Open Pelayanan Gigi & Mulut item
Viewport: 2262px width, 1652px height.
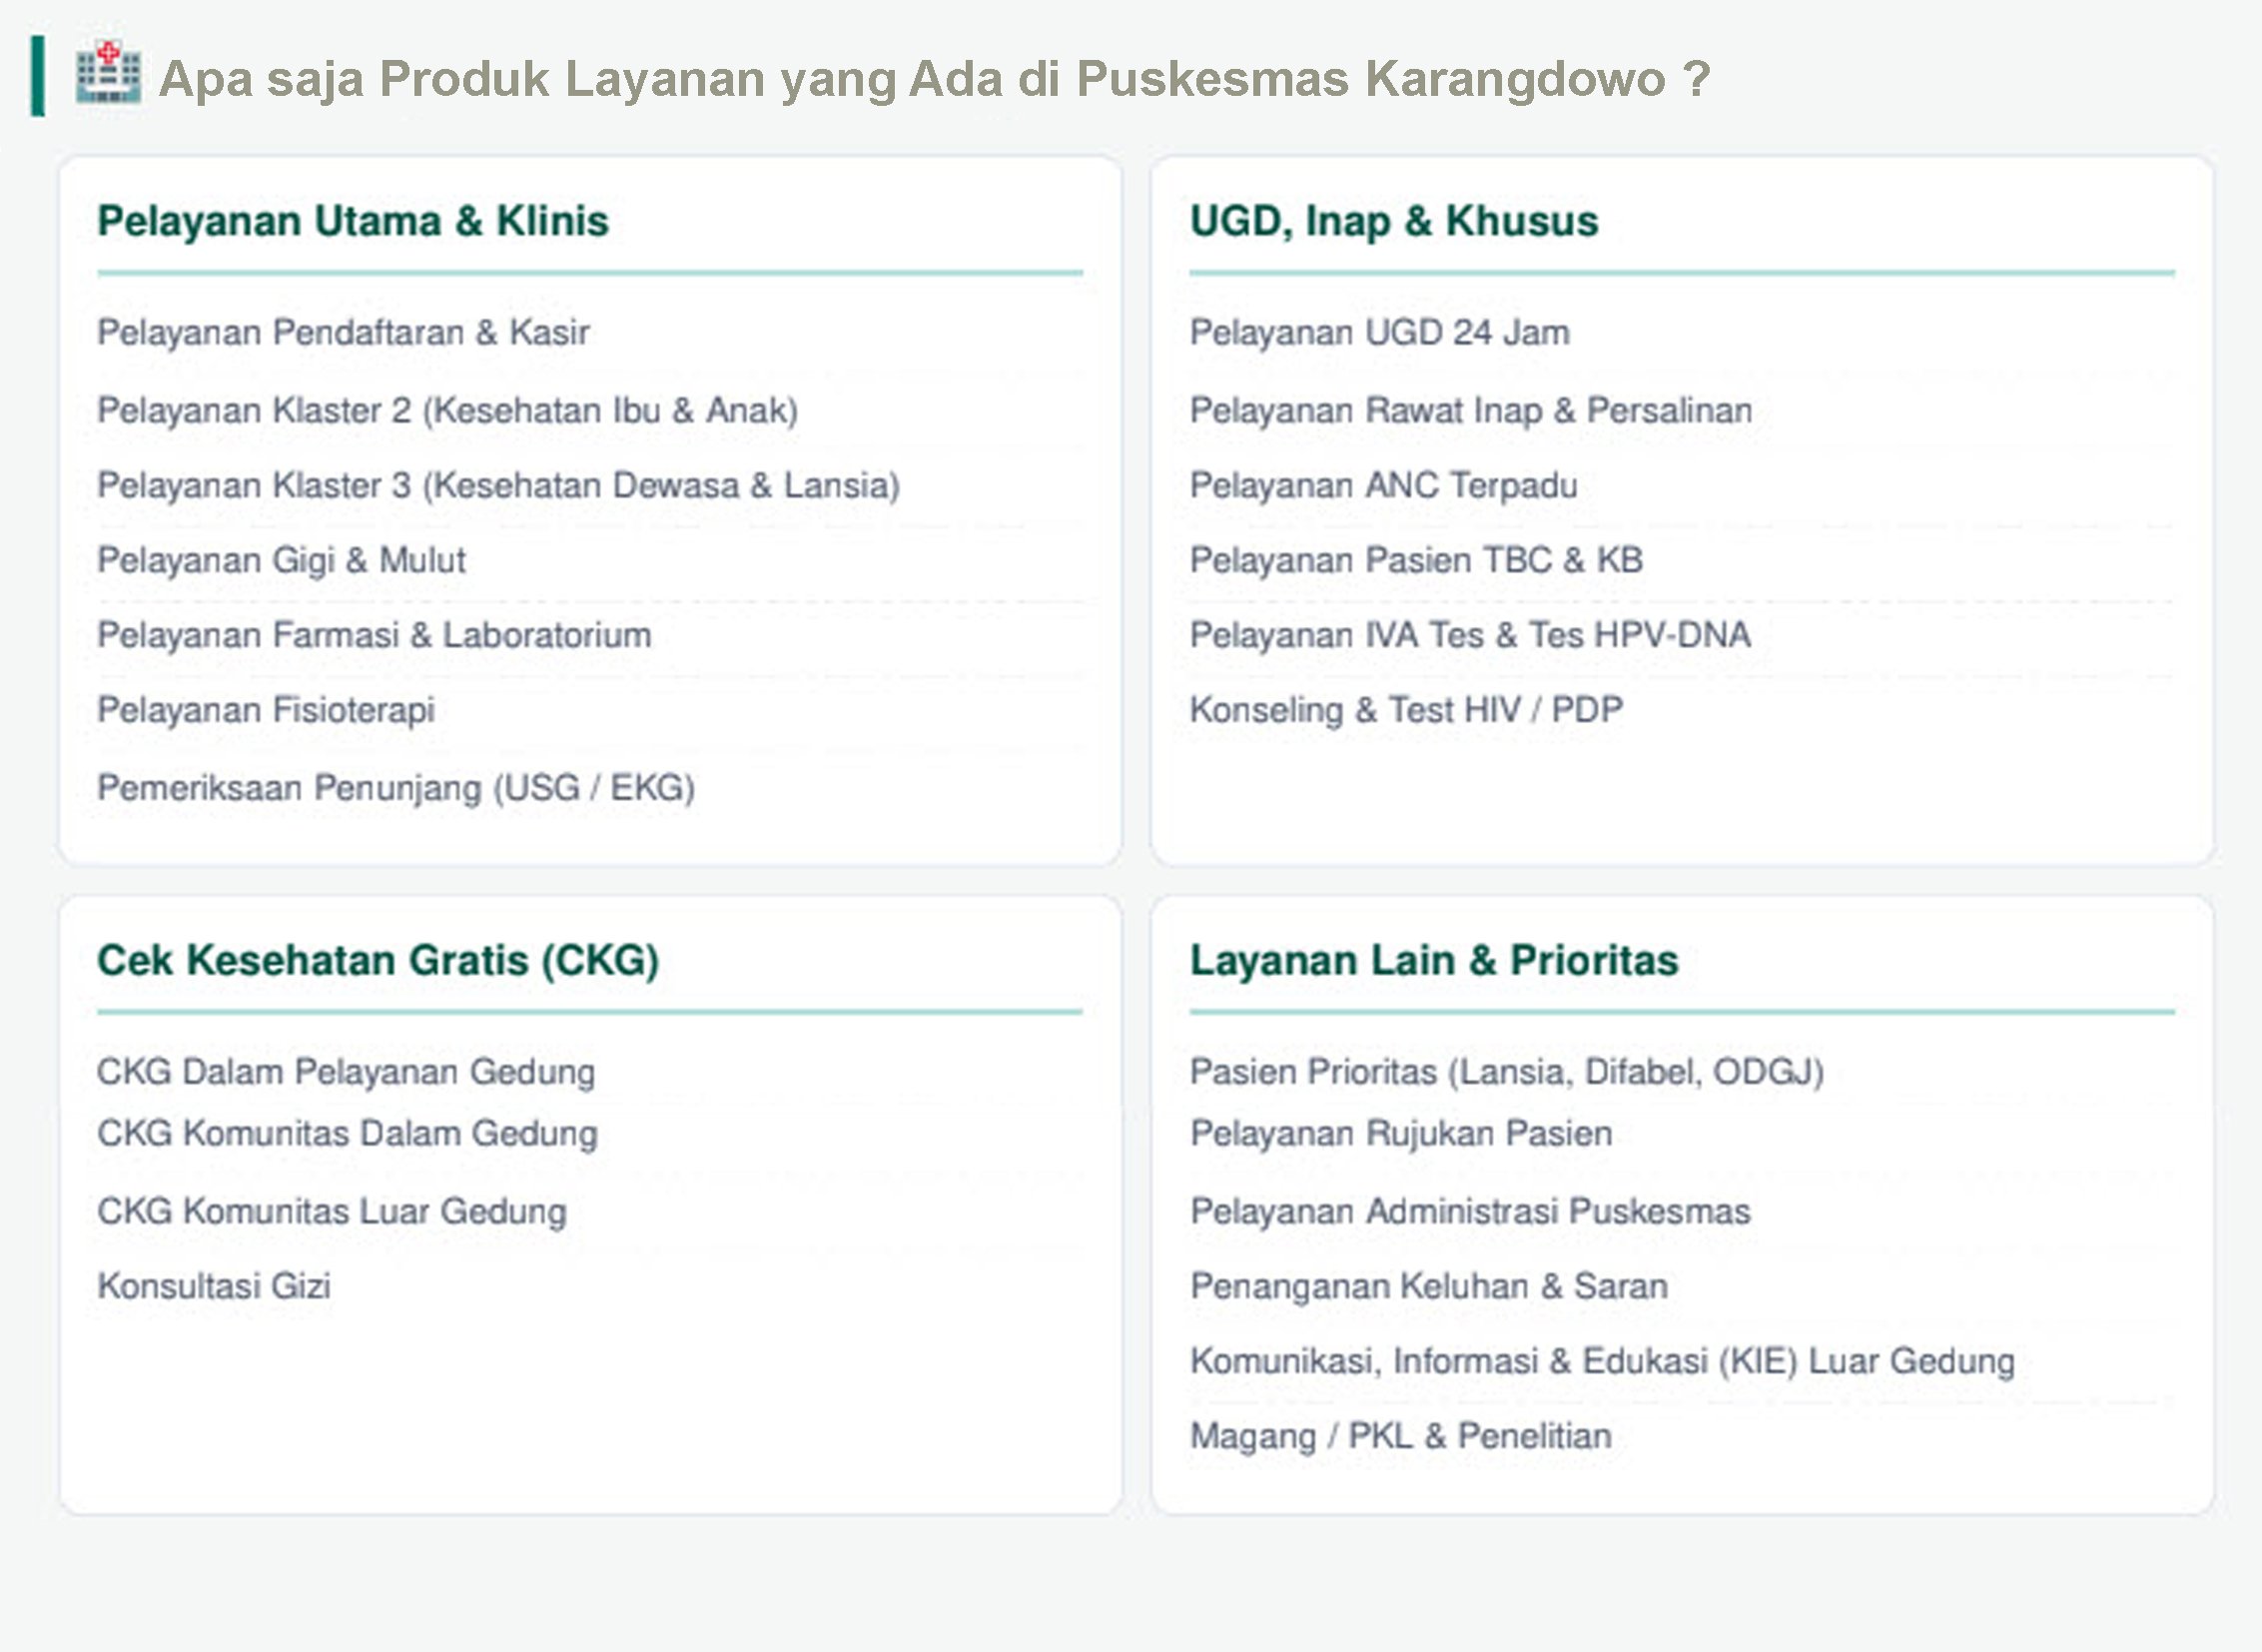point(281,560)
